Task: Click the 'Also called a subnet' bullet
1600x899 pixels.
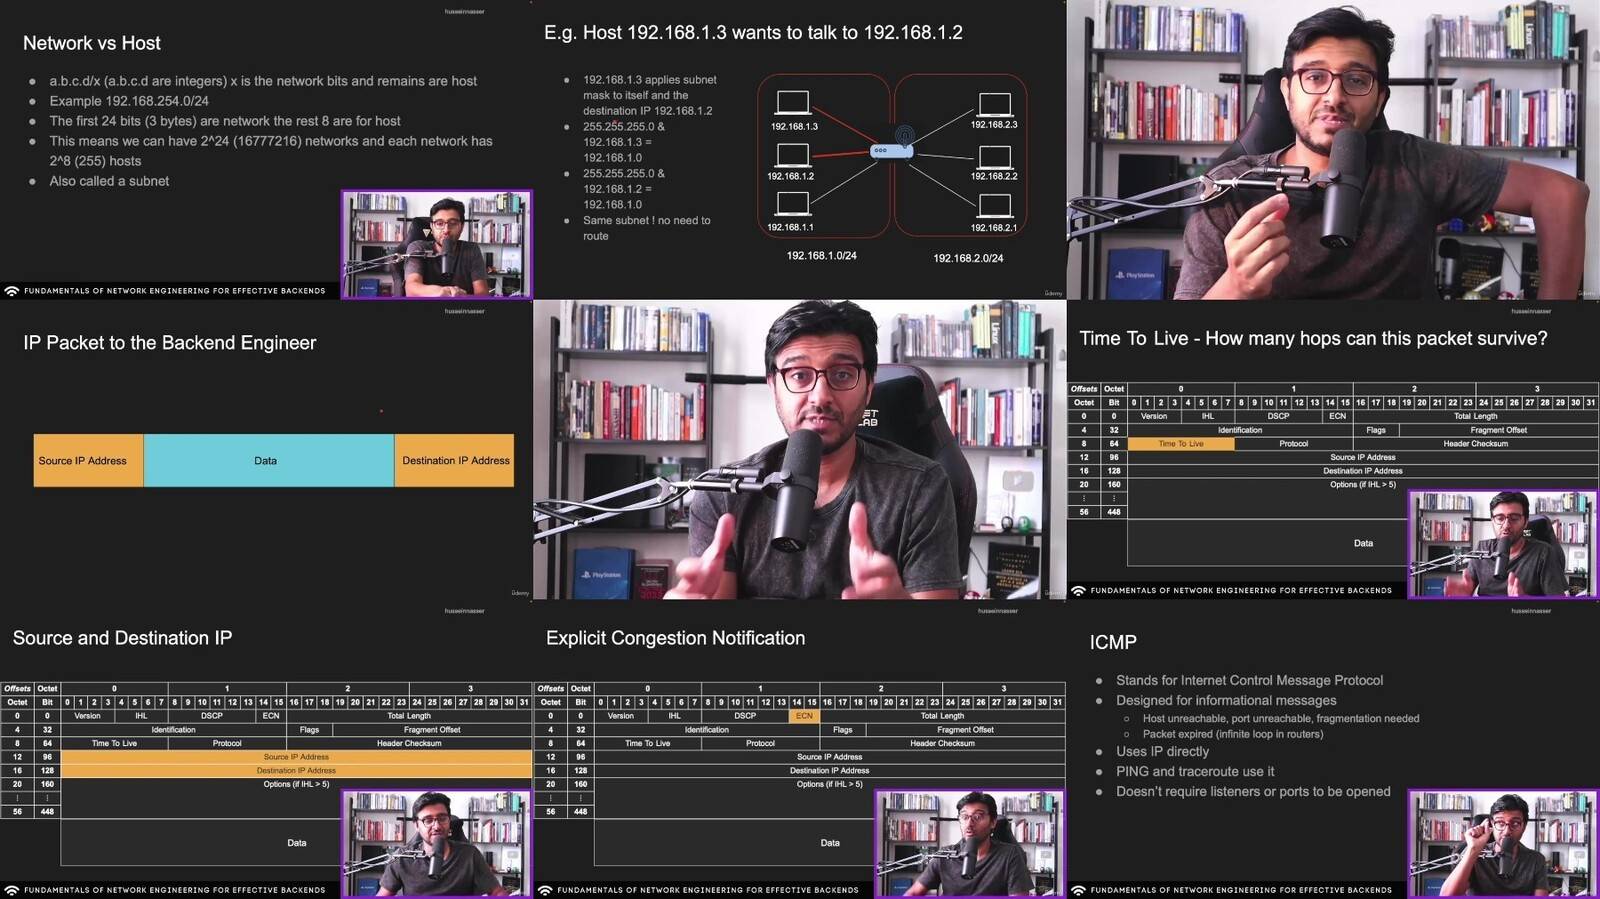Action: (x=109, y=181)
